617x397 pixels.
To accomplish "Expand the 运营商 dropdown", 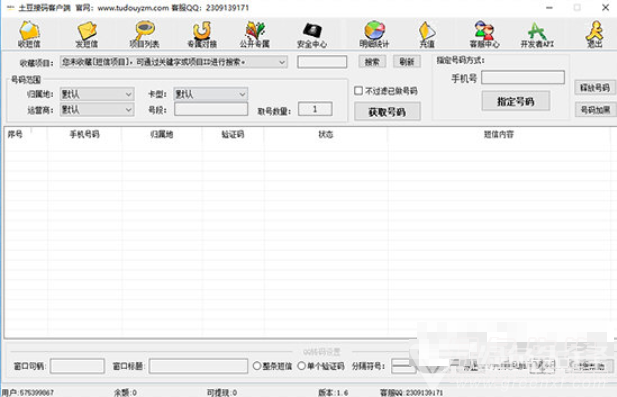I will click(97, 110).
